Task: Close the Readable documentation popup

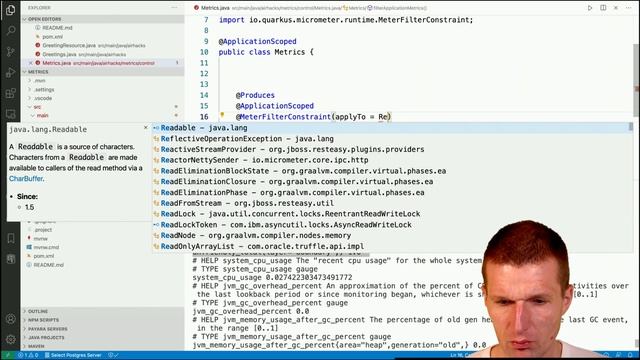Action: pos(146,128)
